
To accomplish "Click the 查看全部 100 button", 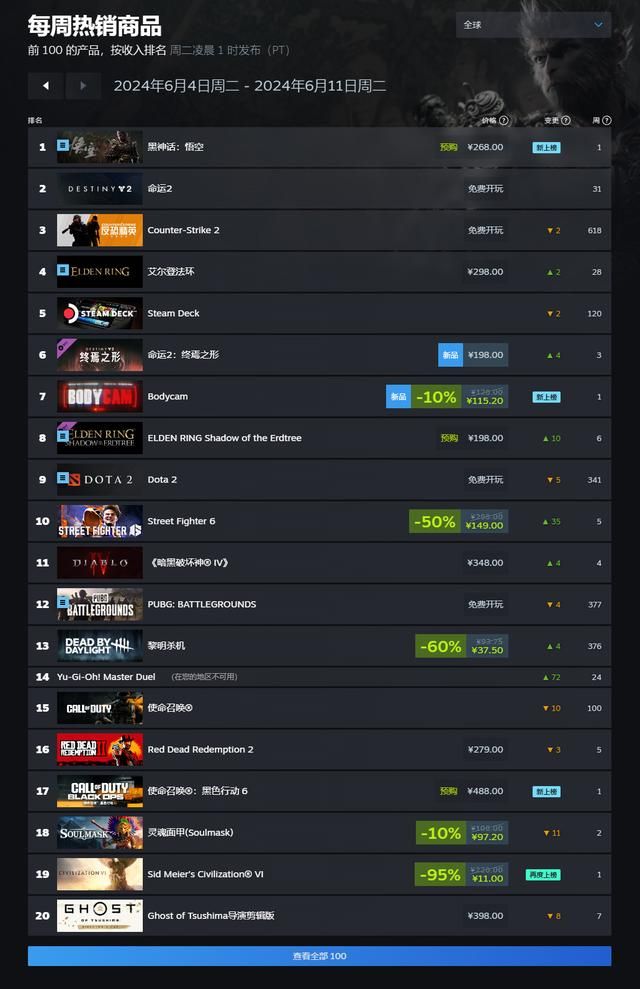I will [x=319, y=956].
